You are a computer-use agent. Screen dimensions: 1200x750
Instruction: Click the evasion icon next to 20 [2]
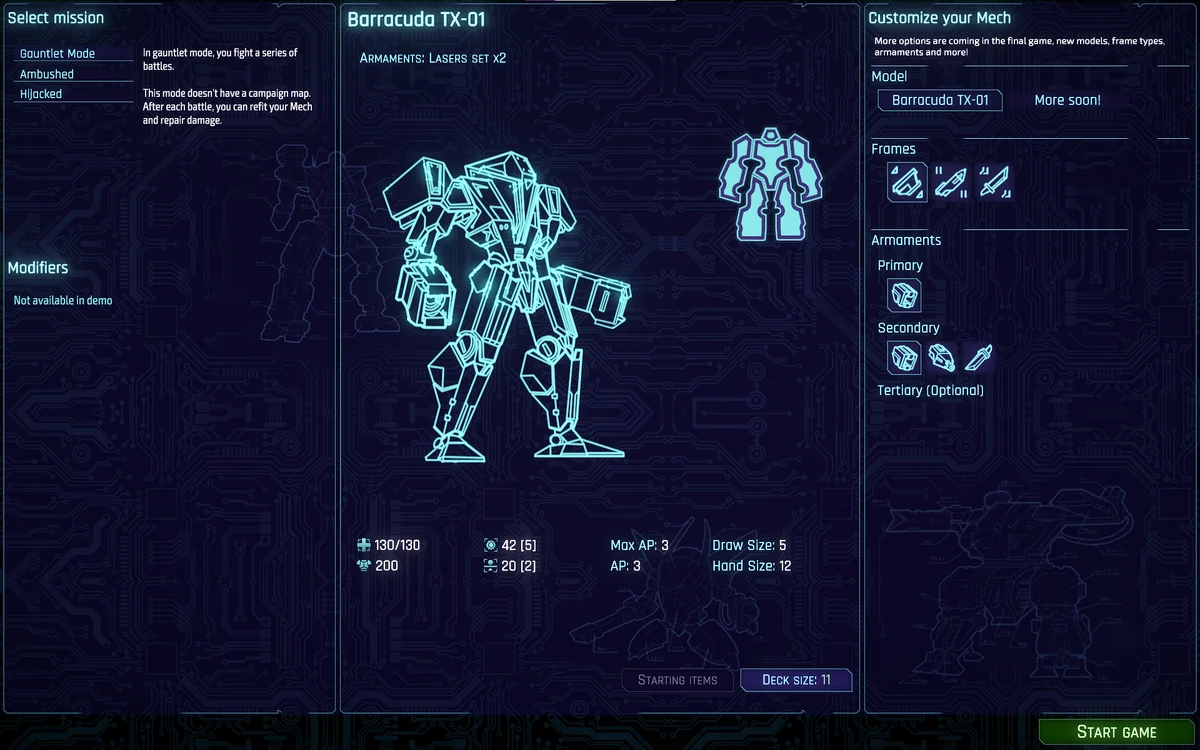tap(490, 565)
